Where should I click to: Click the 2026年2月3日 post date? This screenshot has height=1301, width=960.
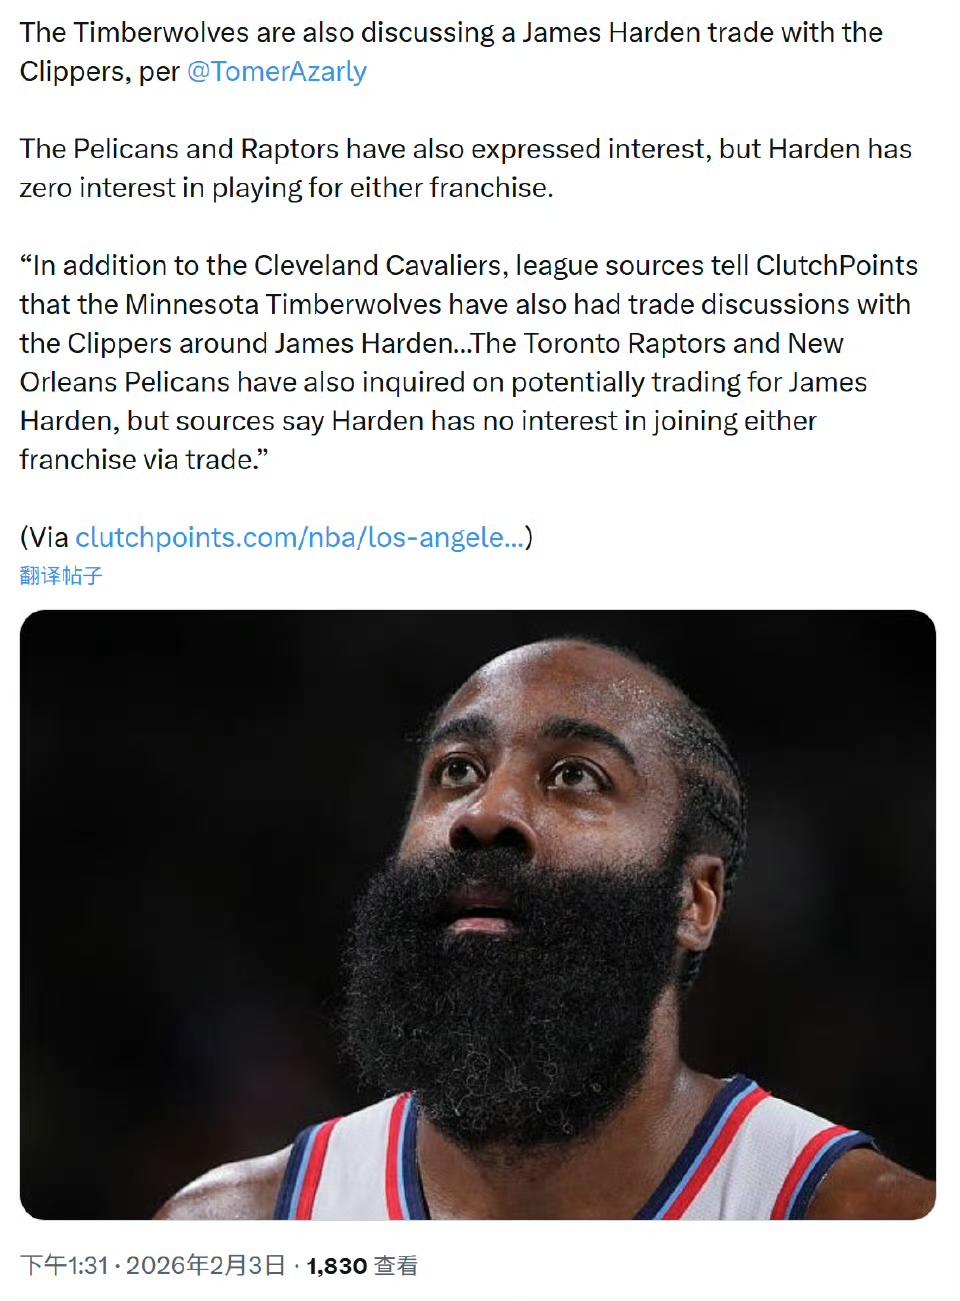point(206,1266)
